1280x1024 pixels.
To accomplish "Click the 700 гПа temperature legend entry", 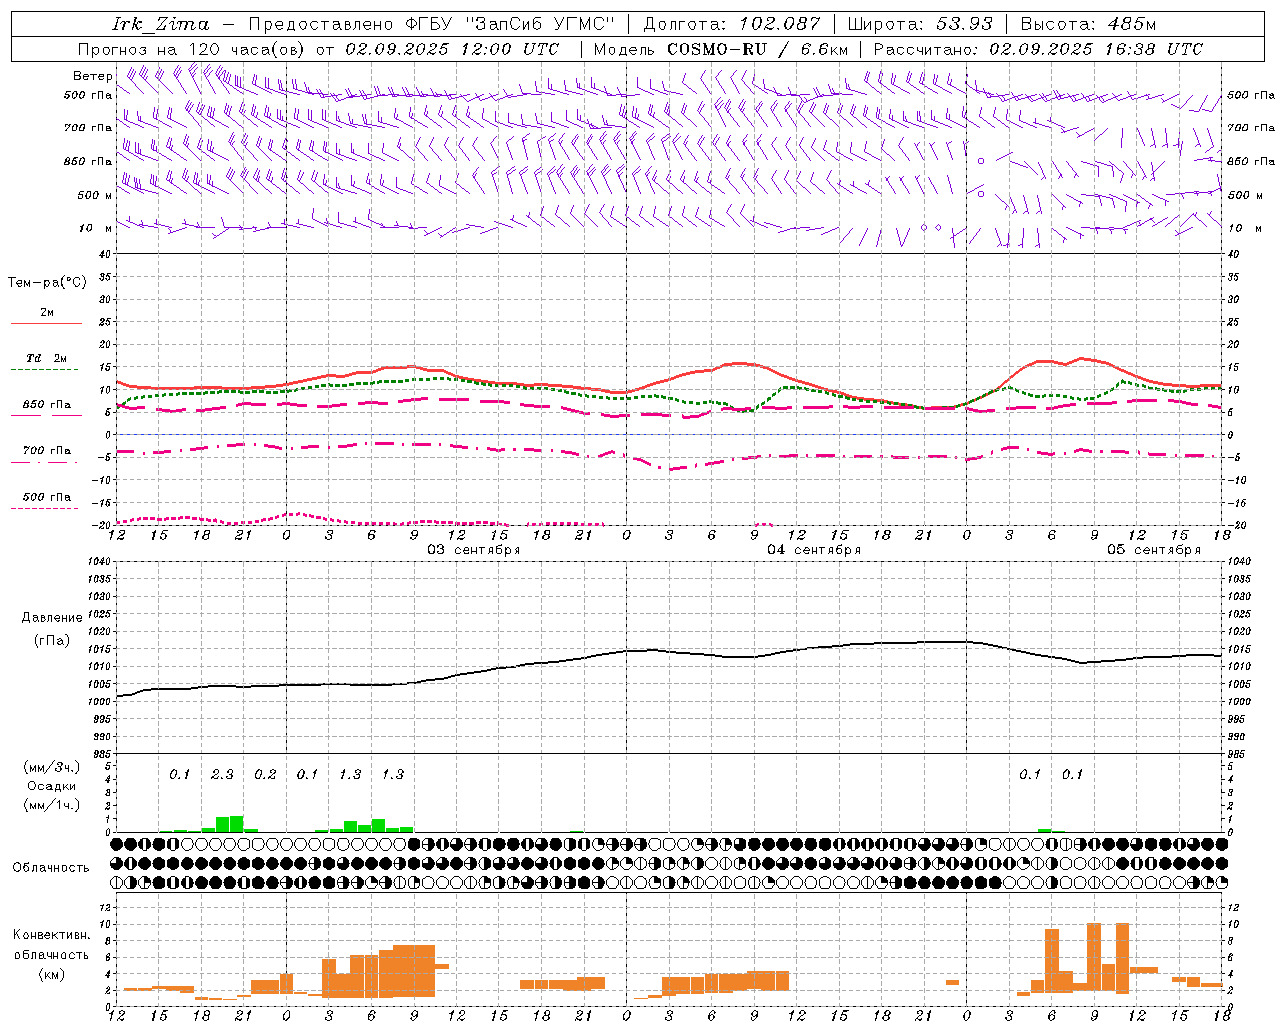I will point(46,450).
